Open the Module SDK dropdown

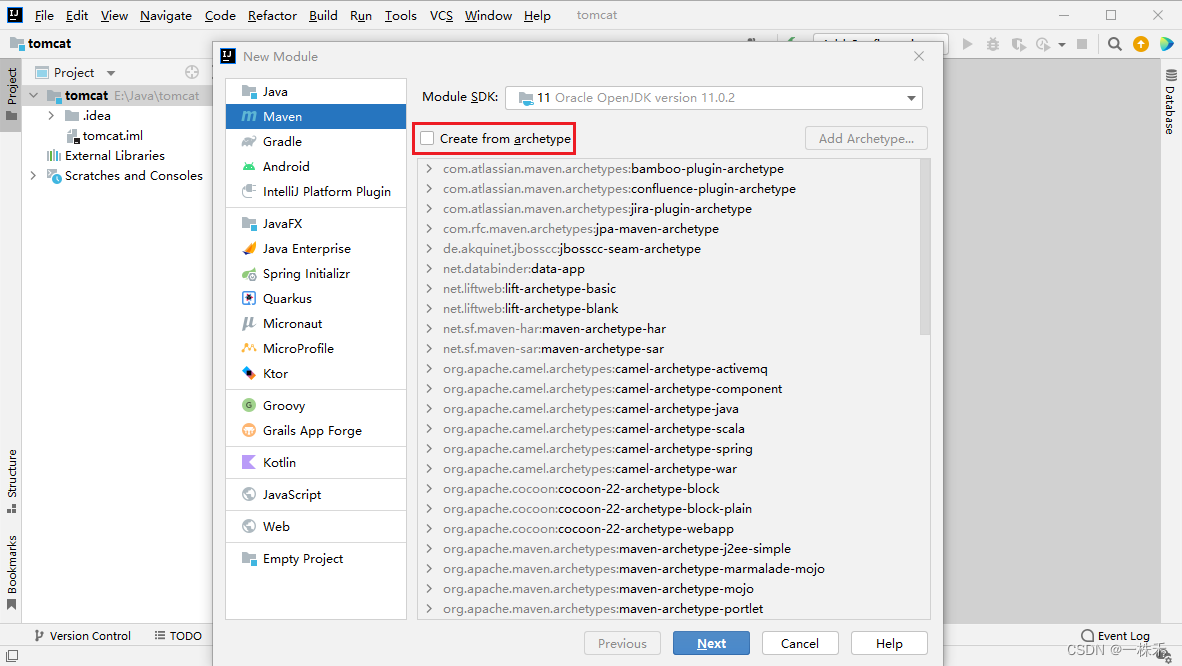pos(713,97)
